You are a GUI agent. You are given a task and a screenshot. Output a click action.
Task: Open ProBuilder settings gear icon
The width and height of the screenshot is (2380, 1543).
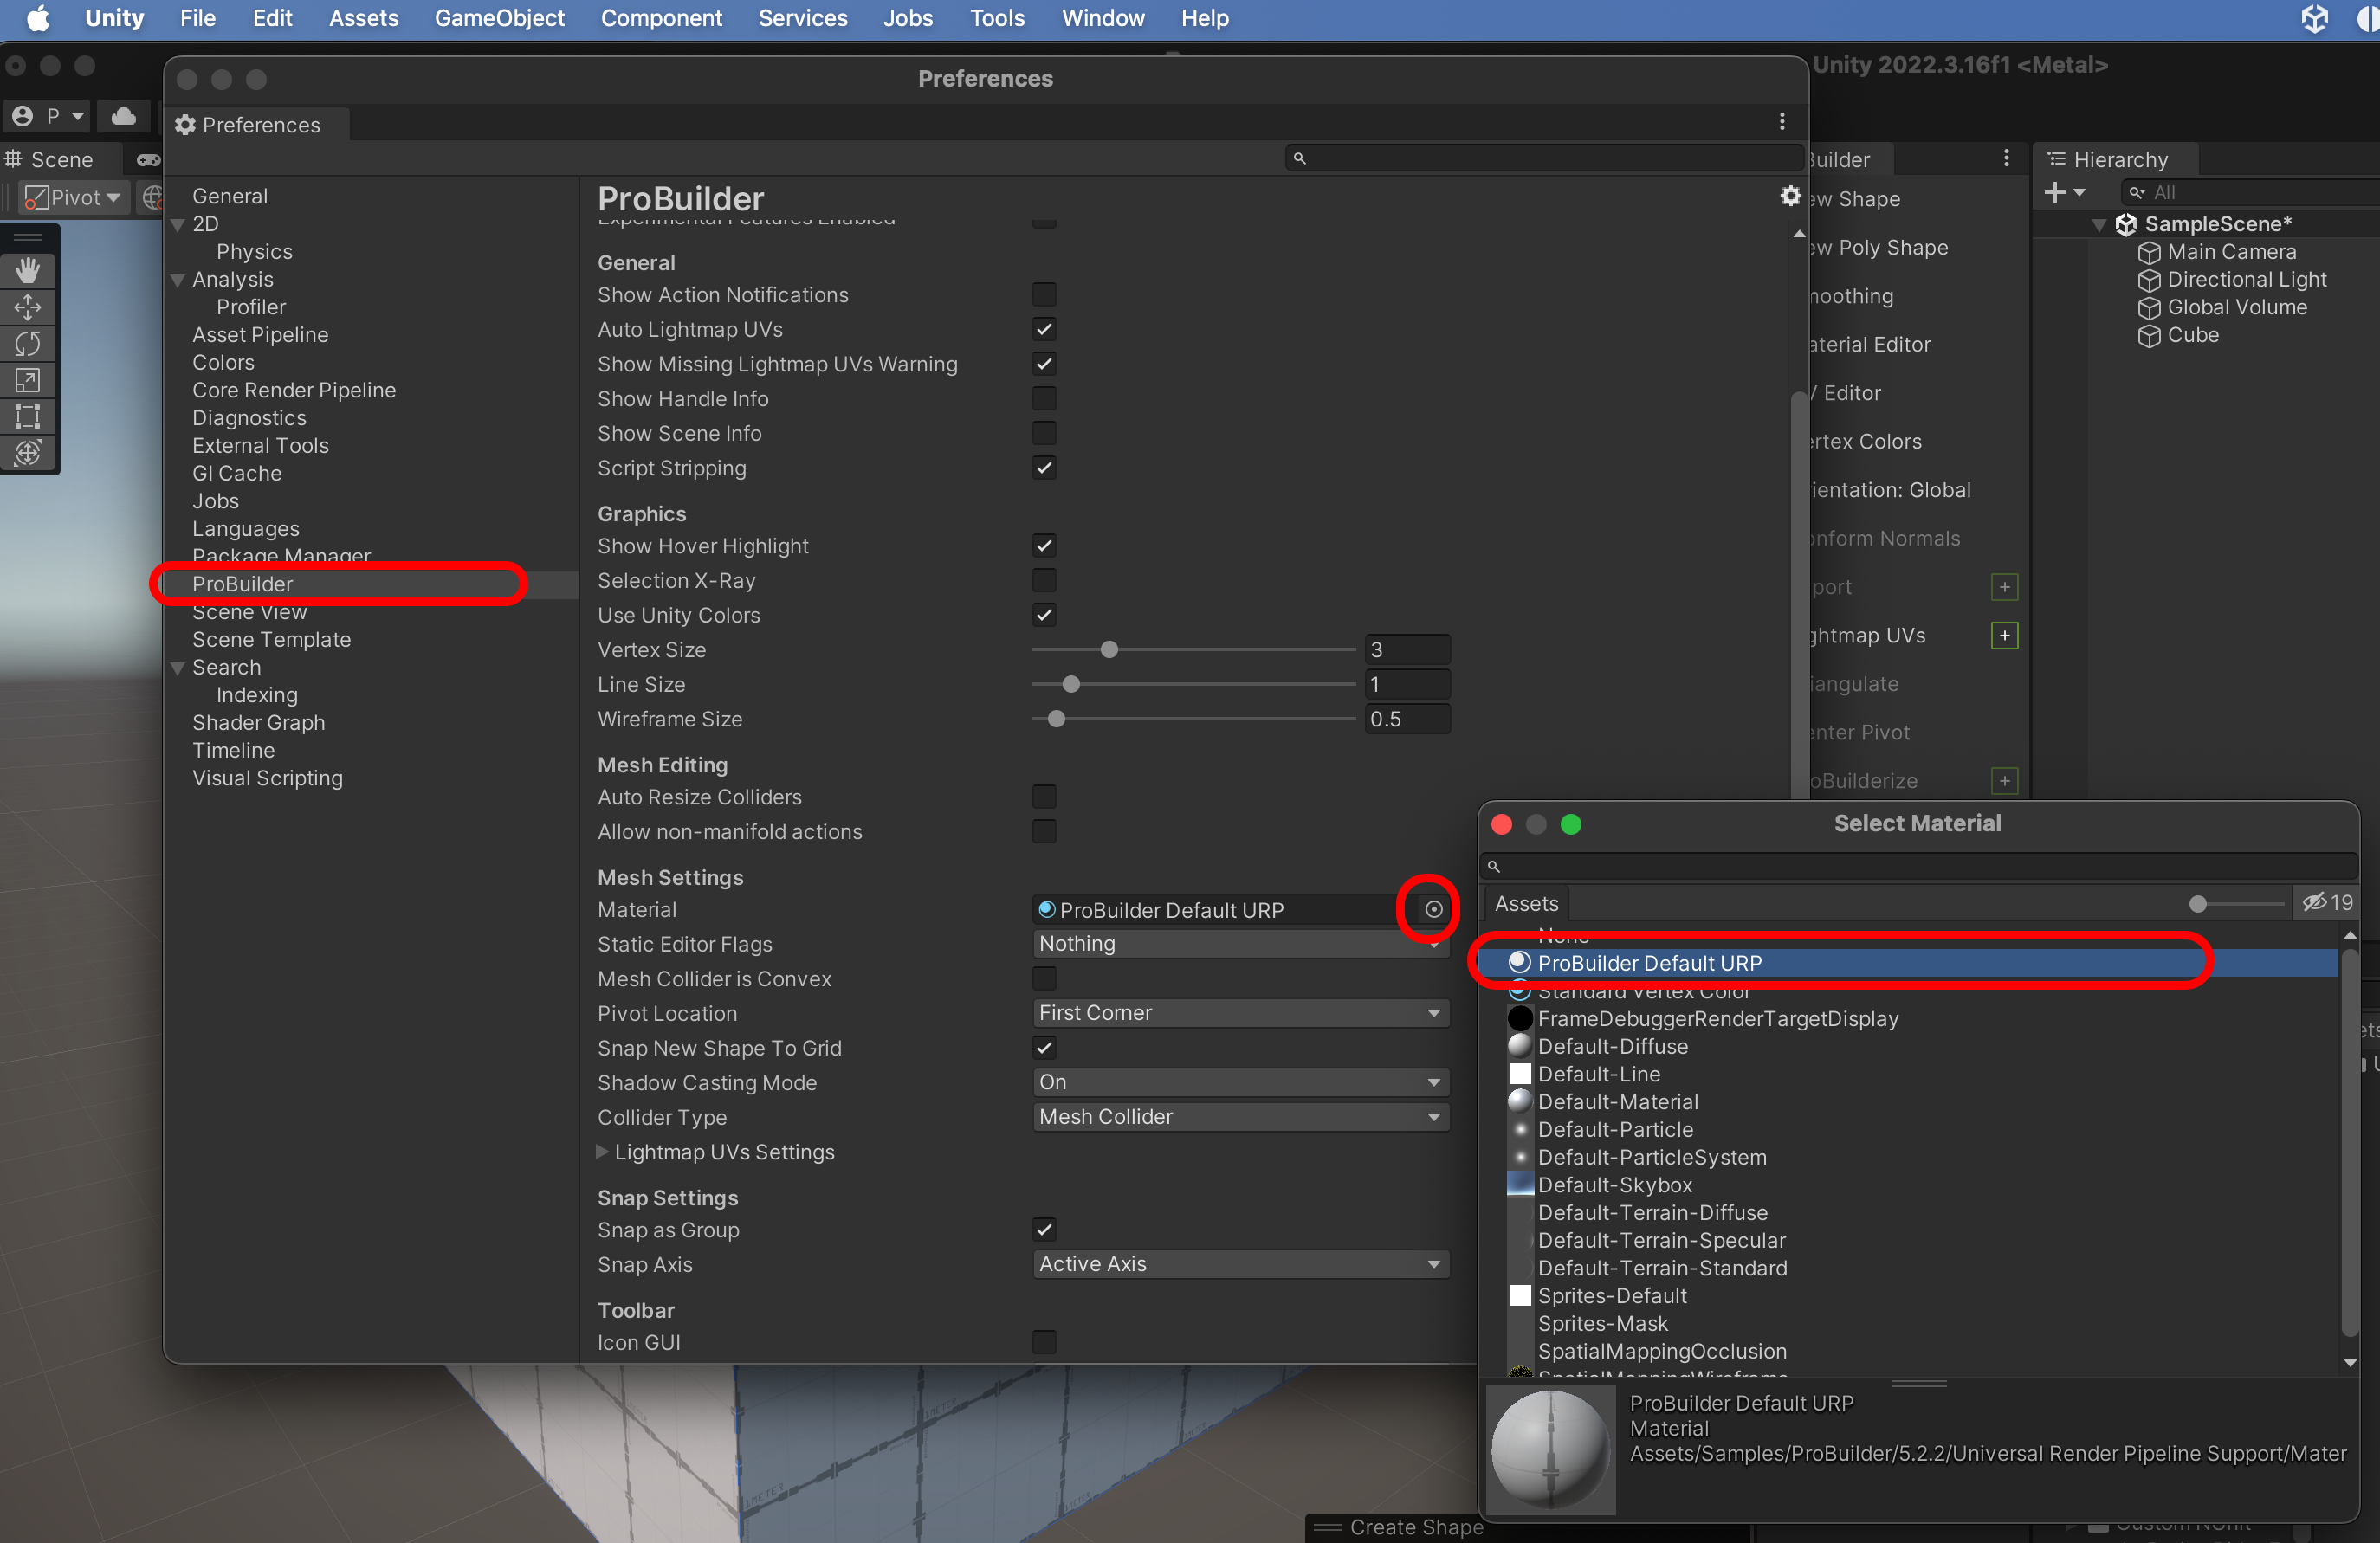click(1790, 196)
